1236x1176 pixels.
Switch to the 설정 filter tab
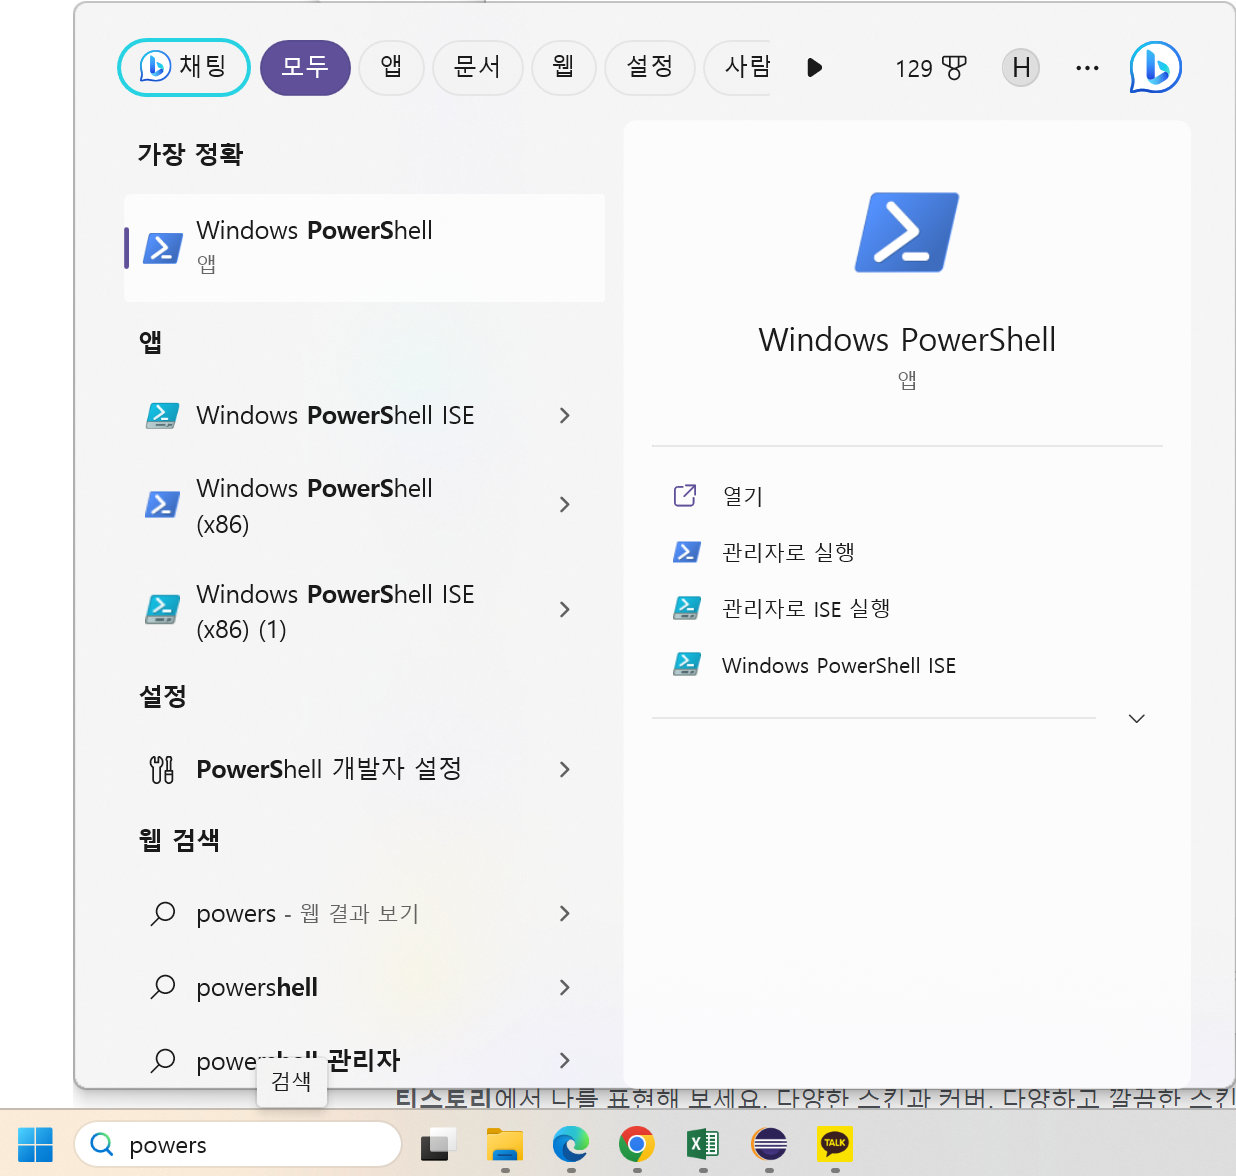650,67
